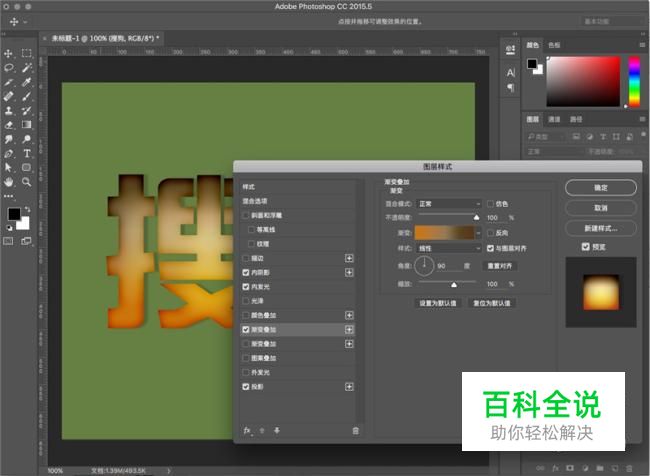This screenshot has height=476, width=650.
Task: Change screen mode icon in toolbox
Action: coord(26,241)
